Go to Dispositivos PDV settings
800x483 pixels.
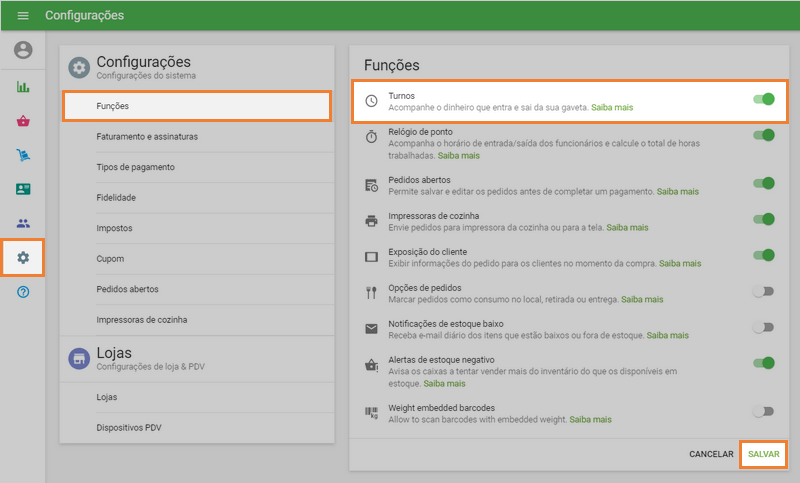129,427
